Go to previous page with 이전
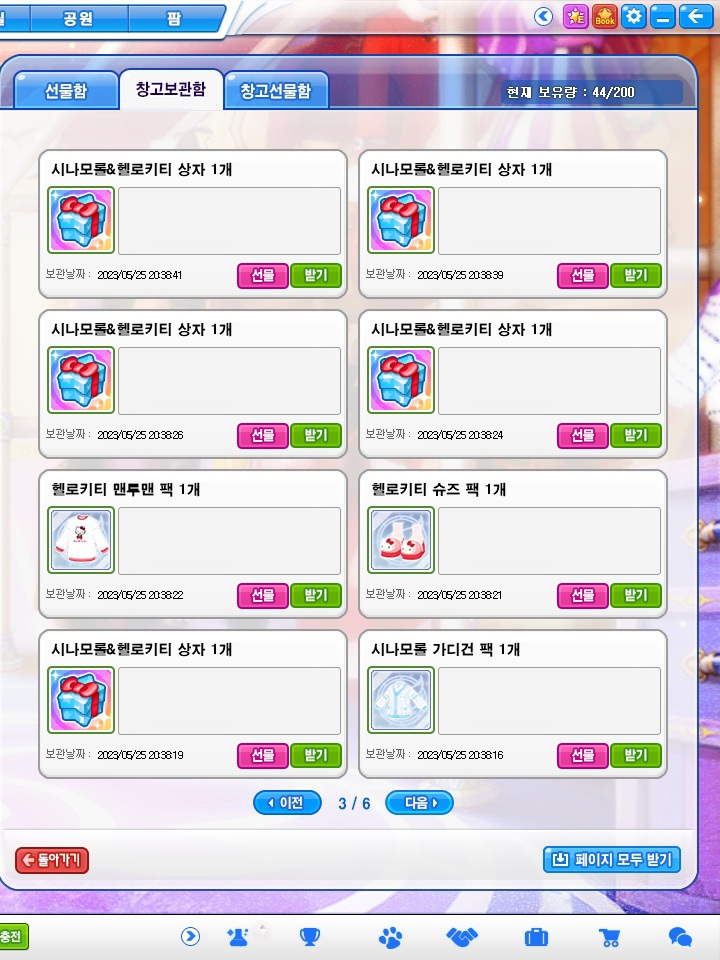Screen dimensions: 720x960 tap(287, 803)
